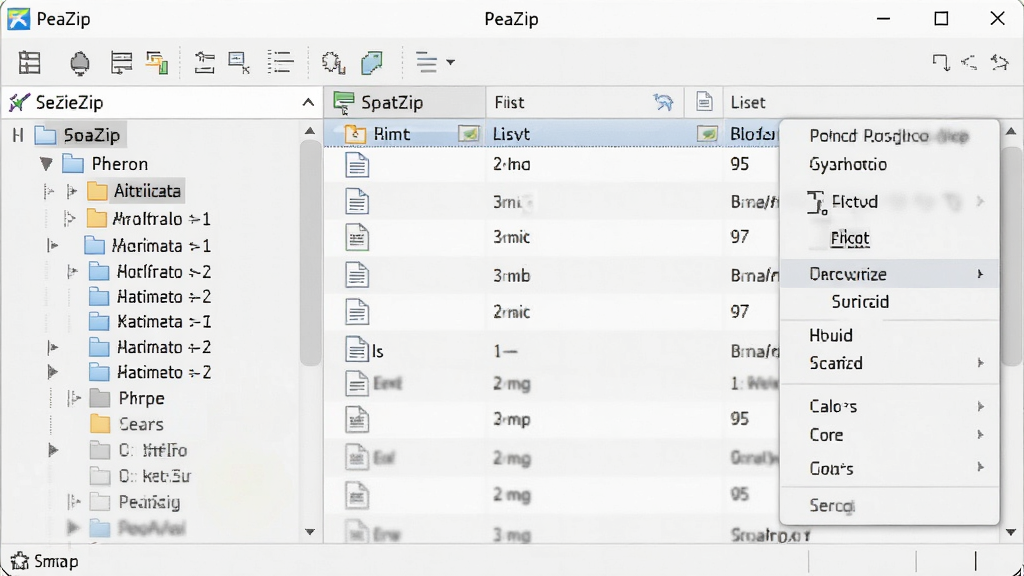The height and width of the screenshot is (576, 1024).
Task: Click the file icon in the 3-mp row
Action: (357, 419)
